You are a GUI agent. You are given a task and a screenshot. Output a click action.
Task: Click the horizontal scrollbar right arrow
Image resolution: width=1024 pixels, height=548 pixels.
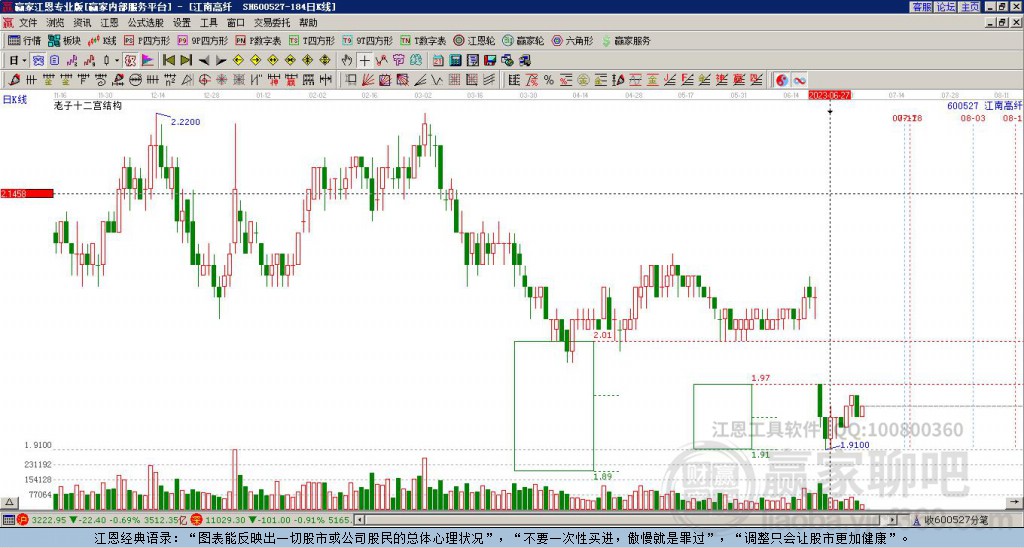point(893,520)
